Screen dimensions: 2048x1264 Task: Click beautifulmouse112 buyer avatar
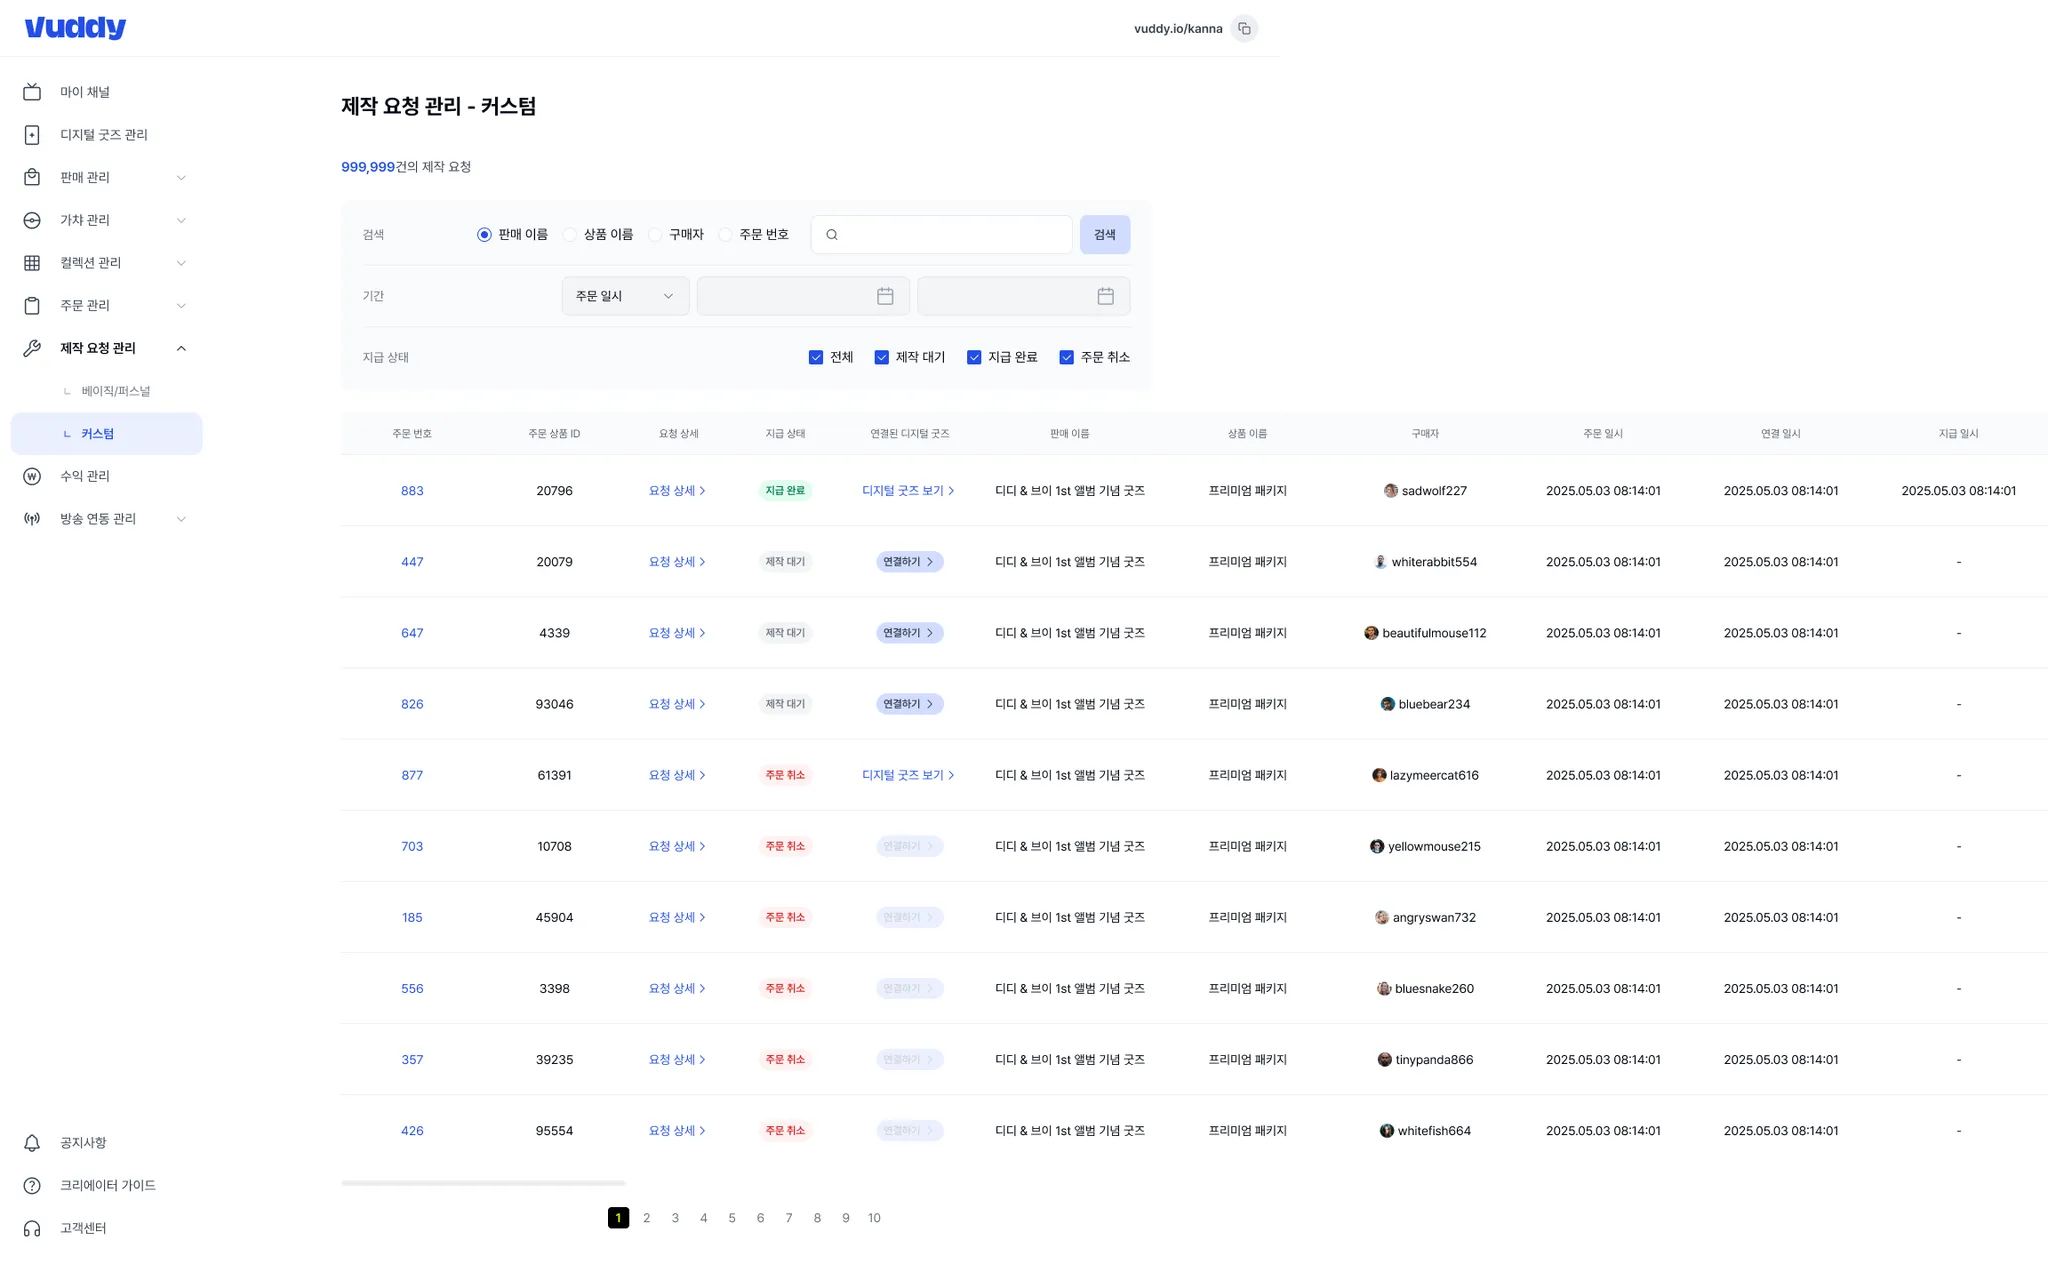pyautogui.click(x=1371, y=633)
